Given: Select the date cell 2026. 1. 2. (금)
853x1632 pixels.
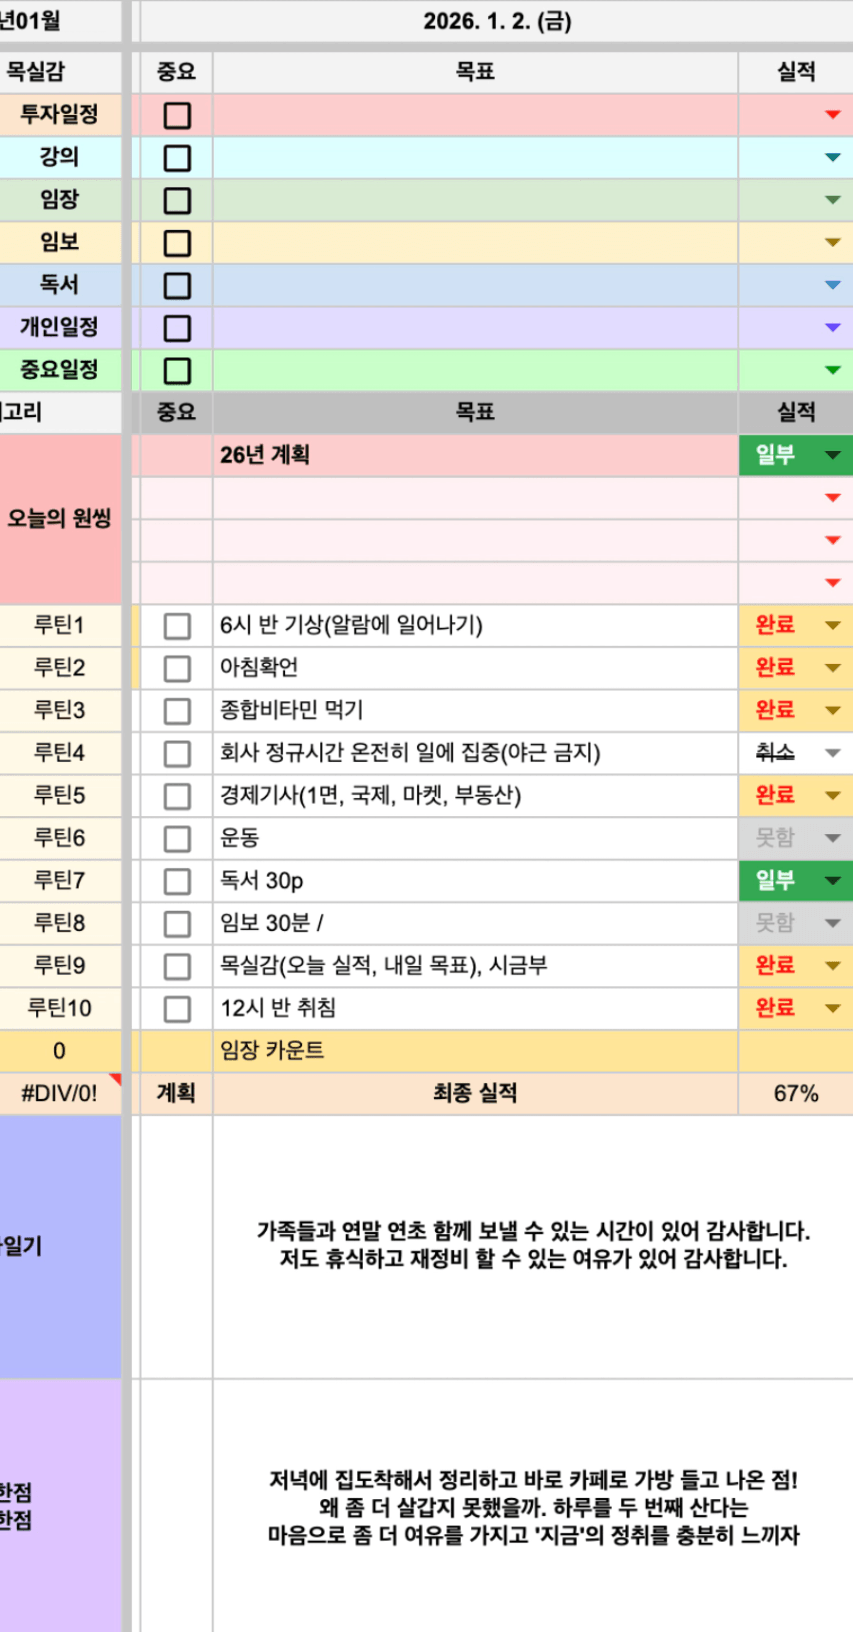Looking at the screenshot, I should point(497,21).
